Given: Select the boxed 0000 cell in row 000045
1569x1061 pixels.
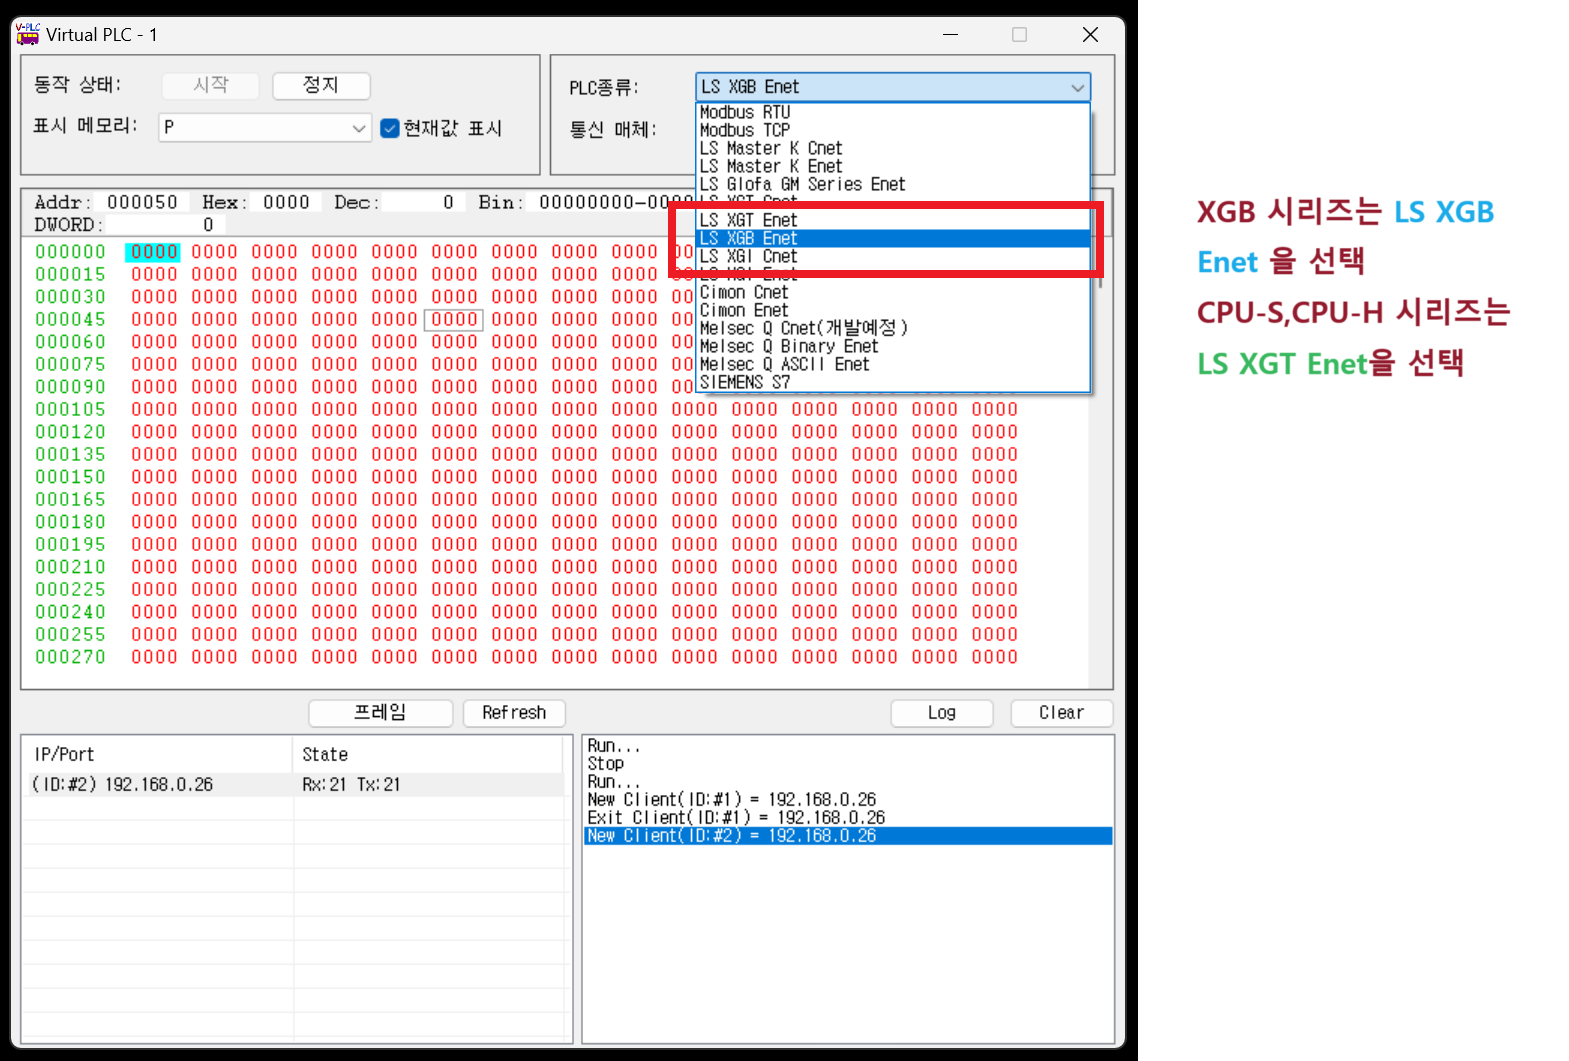Looking at the screenshot, I should click(x=454, y=320).
